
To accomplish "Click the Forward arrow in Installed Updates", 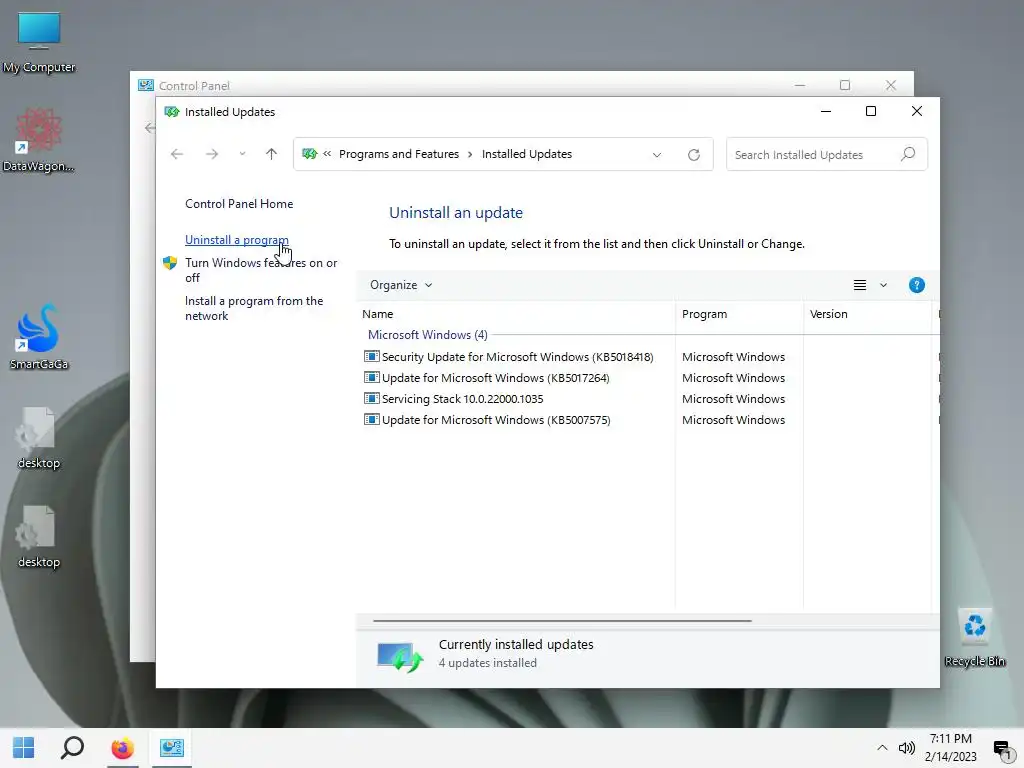I will point(212,154).
